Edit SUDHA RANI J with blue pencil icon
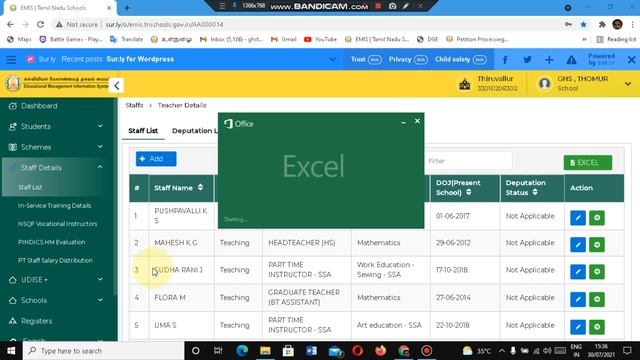The width and height of the screenshot is (640, 360). (x=578, y=272)
